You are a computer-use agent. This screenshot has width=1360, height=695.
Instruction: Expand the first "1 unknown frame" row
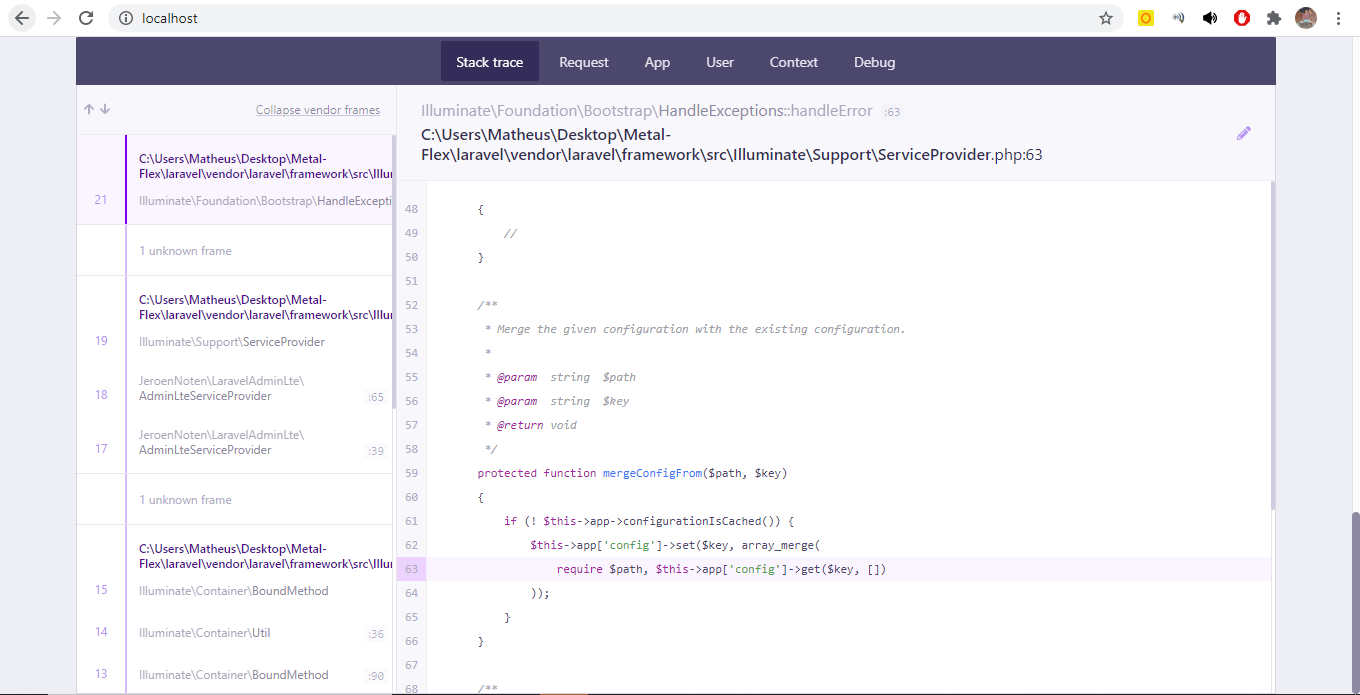click(x=185, y=251)
